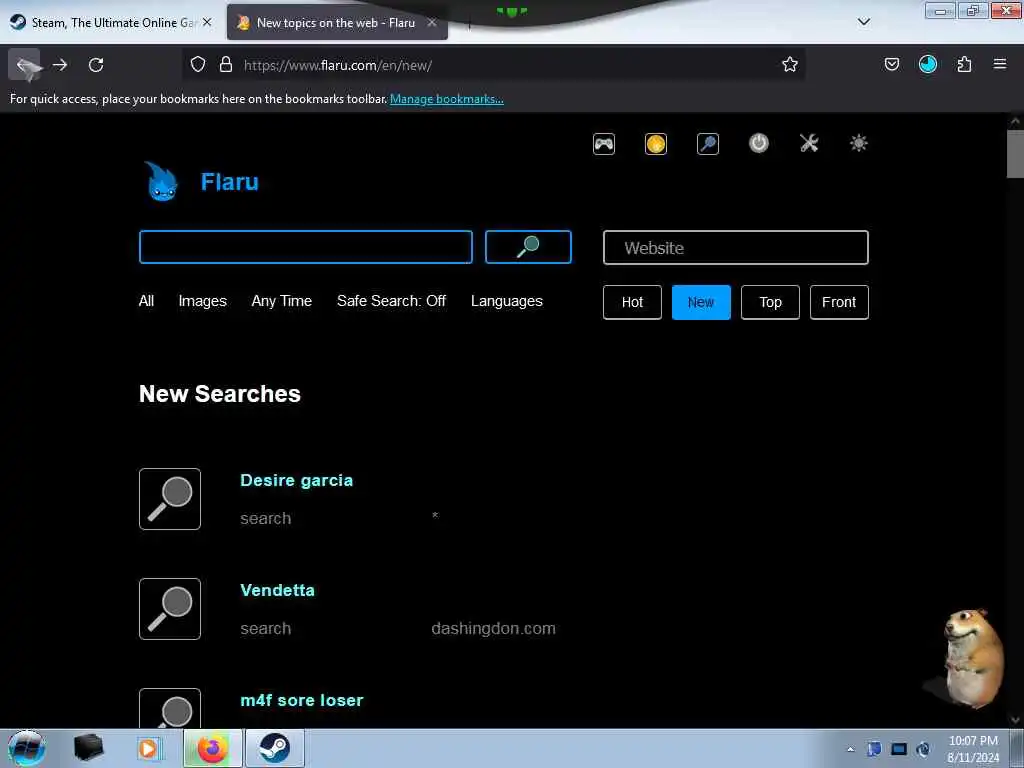Click the power button icon in Flaru header
Image resolution: width=1024 pixels, height=768 pixels.
pos(758,143)
